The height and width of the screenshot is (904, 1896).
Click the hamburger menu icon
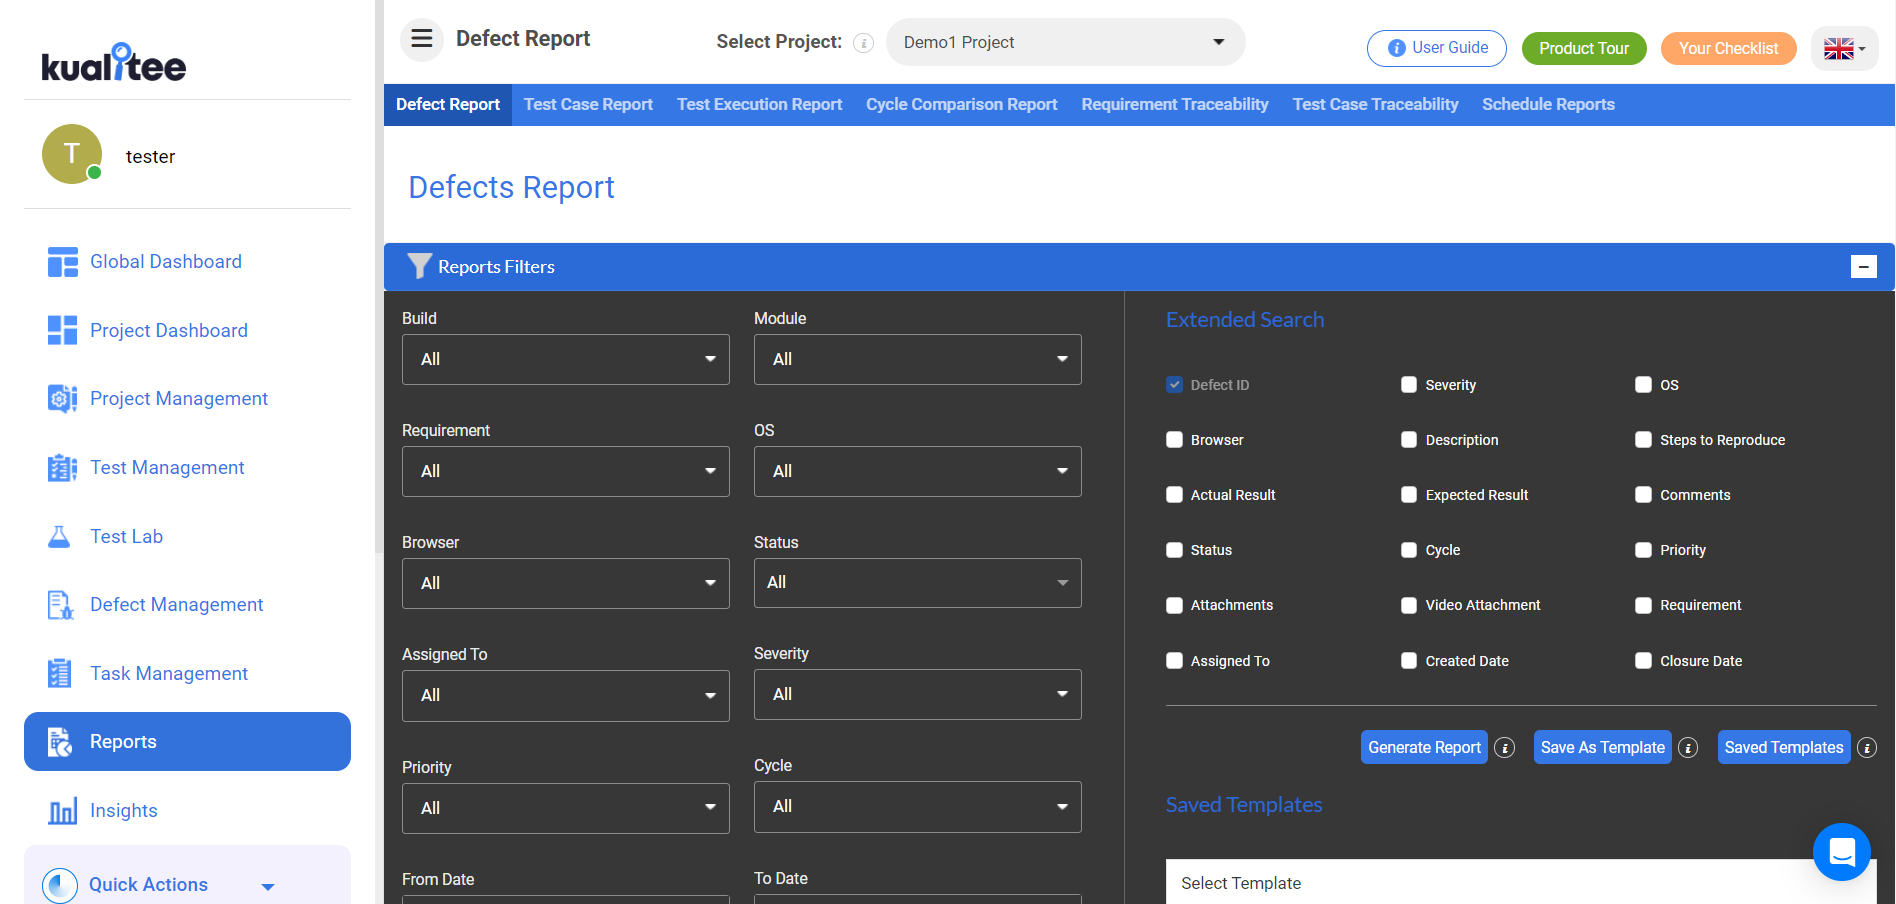421,39
